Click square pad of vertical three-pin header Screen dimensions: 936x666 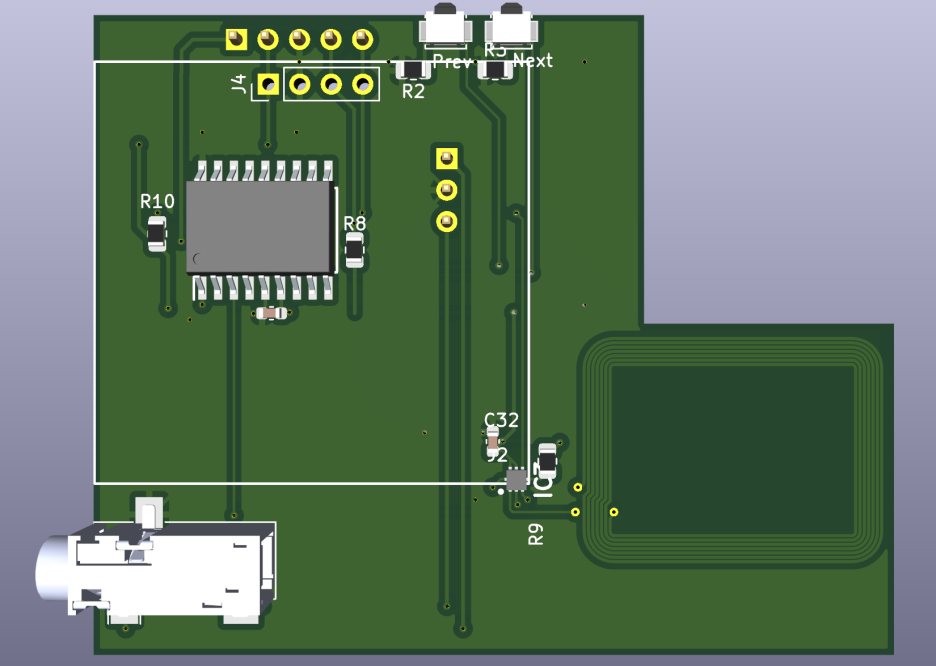[x=447, y=157]
